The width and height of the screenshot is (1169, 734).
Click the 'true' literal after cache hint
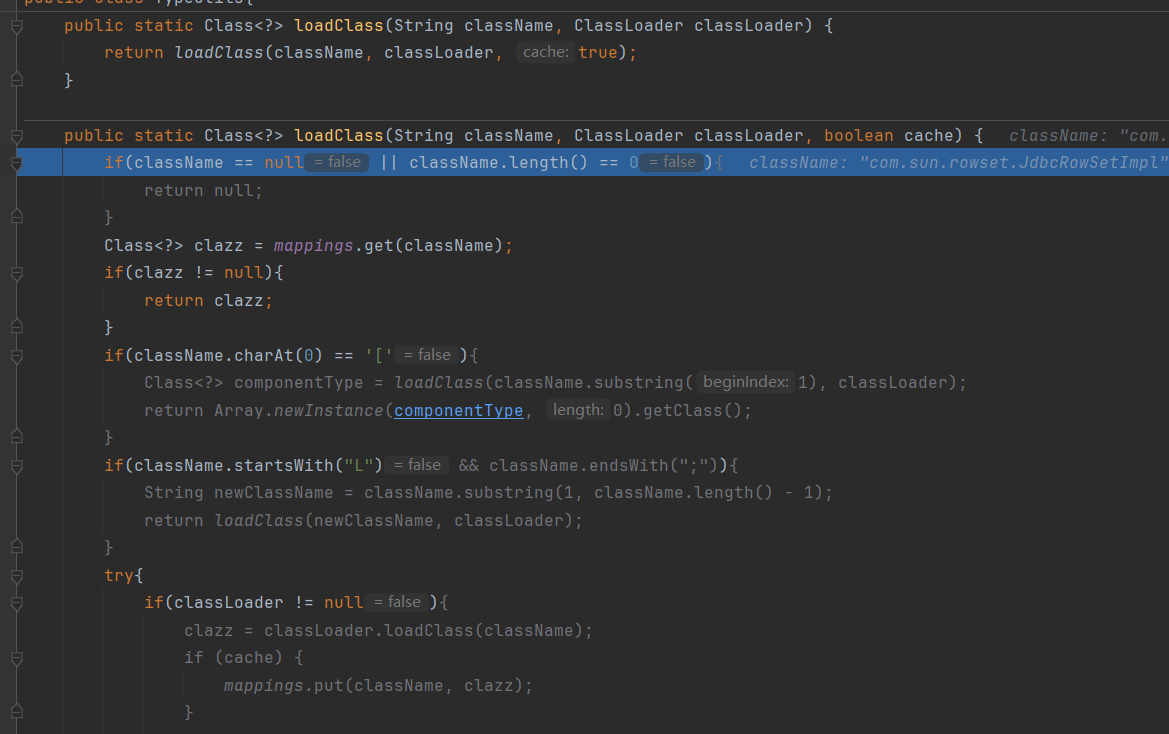coord(598,52)
